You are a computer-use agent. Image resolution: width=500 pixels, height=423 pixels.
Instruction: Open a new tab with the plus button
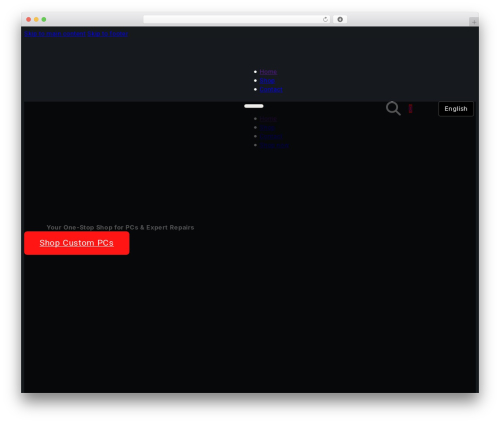click(x=474, y=22)
